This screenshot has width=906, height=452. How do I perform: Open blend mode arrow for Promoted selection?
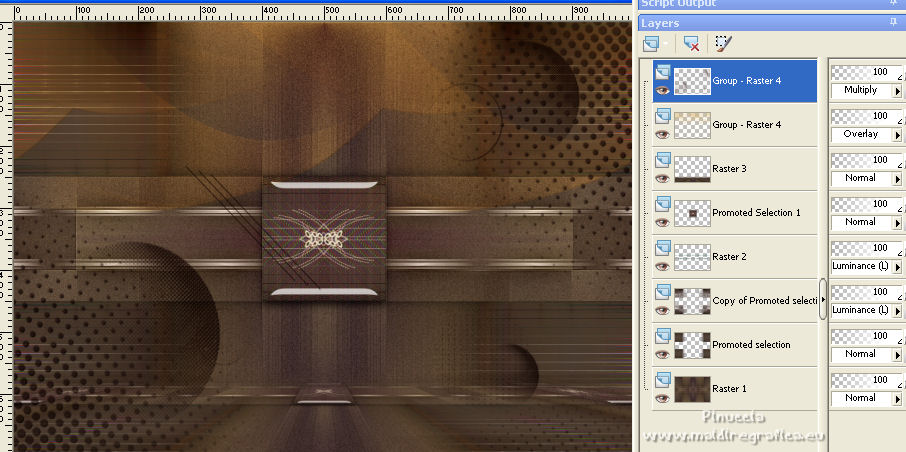pos(898,354)
